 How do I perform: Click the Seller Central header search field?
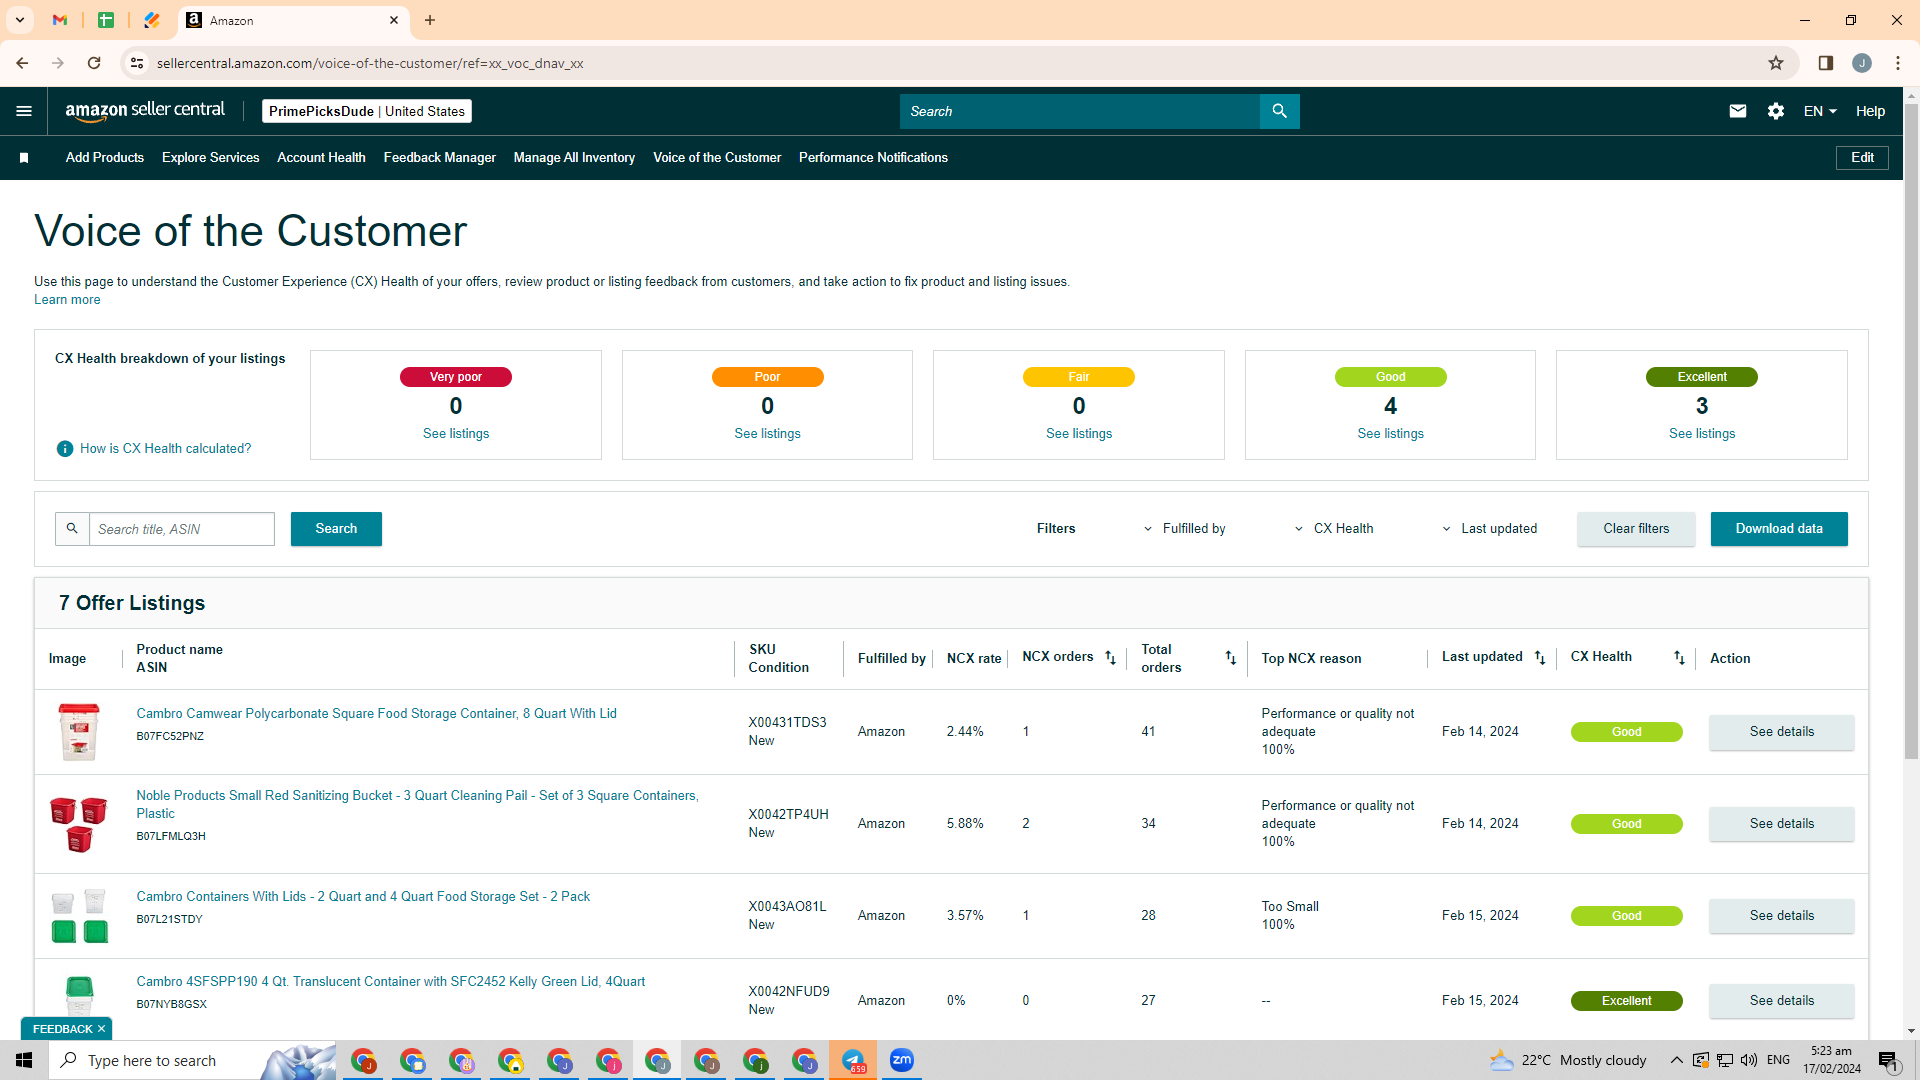coord(1080,111)
